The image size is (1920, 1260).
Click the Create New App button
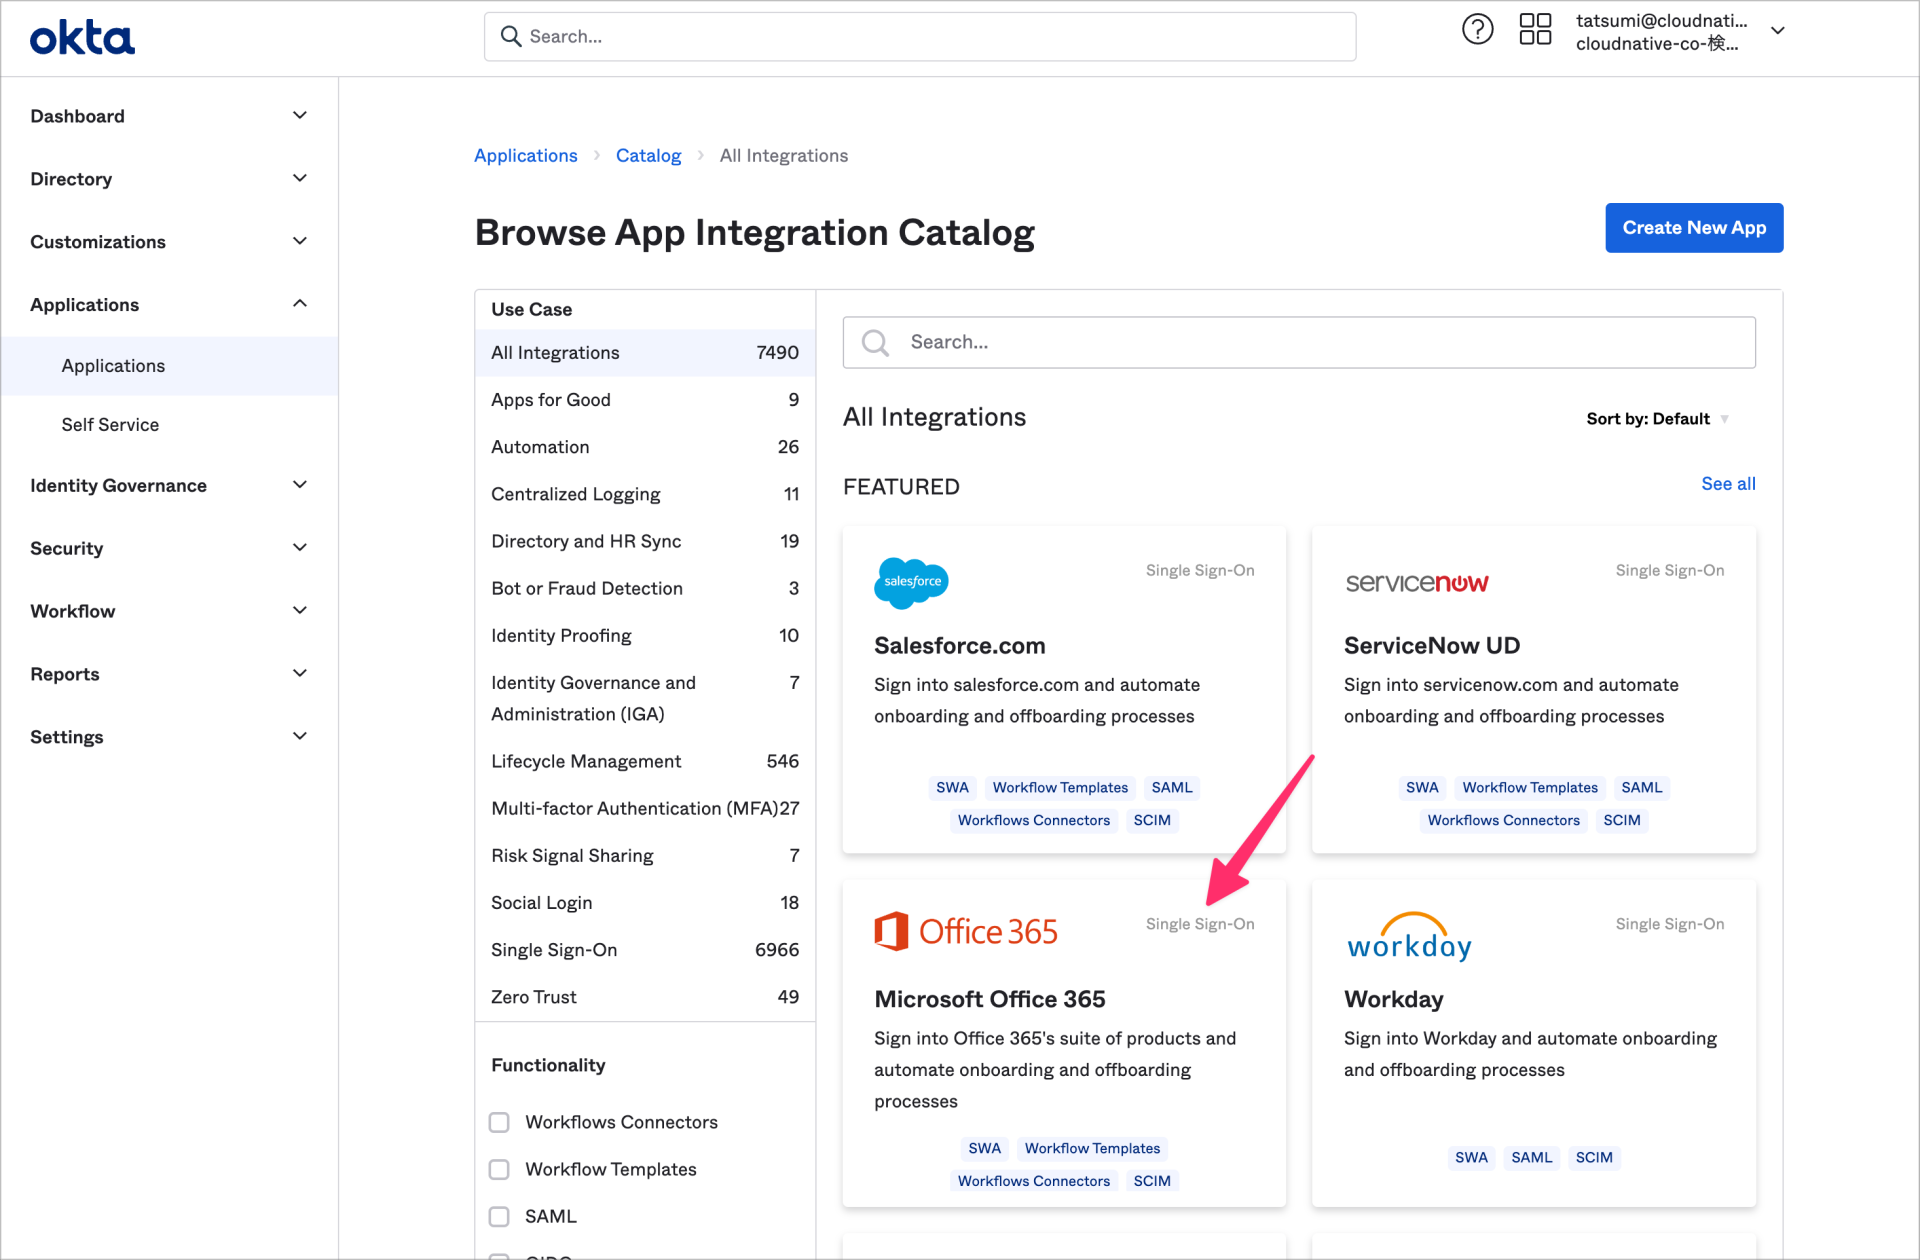click(x=1693, y=228)
